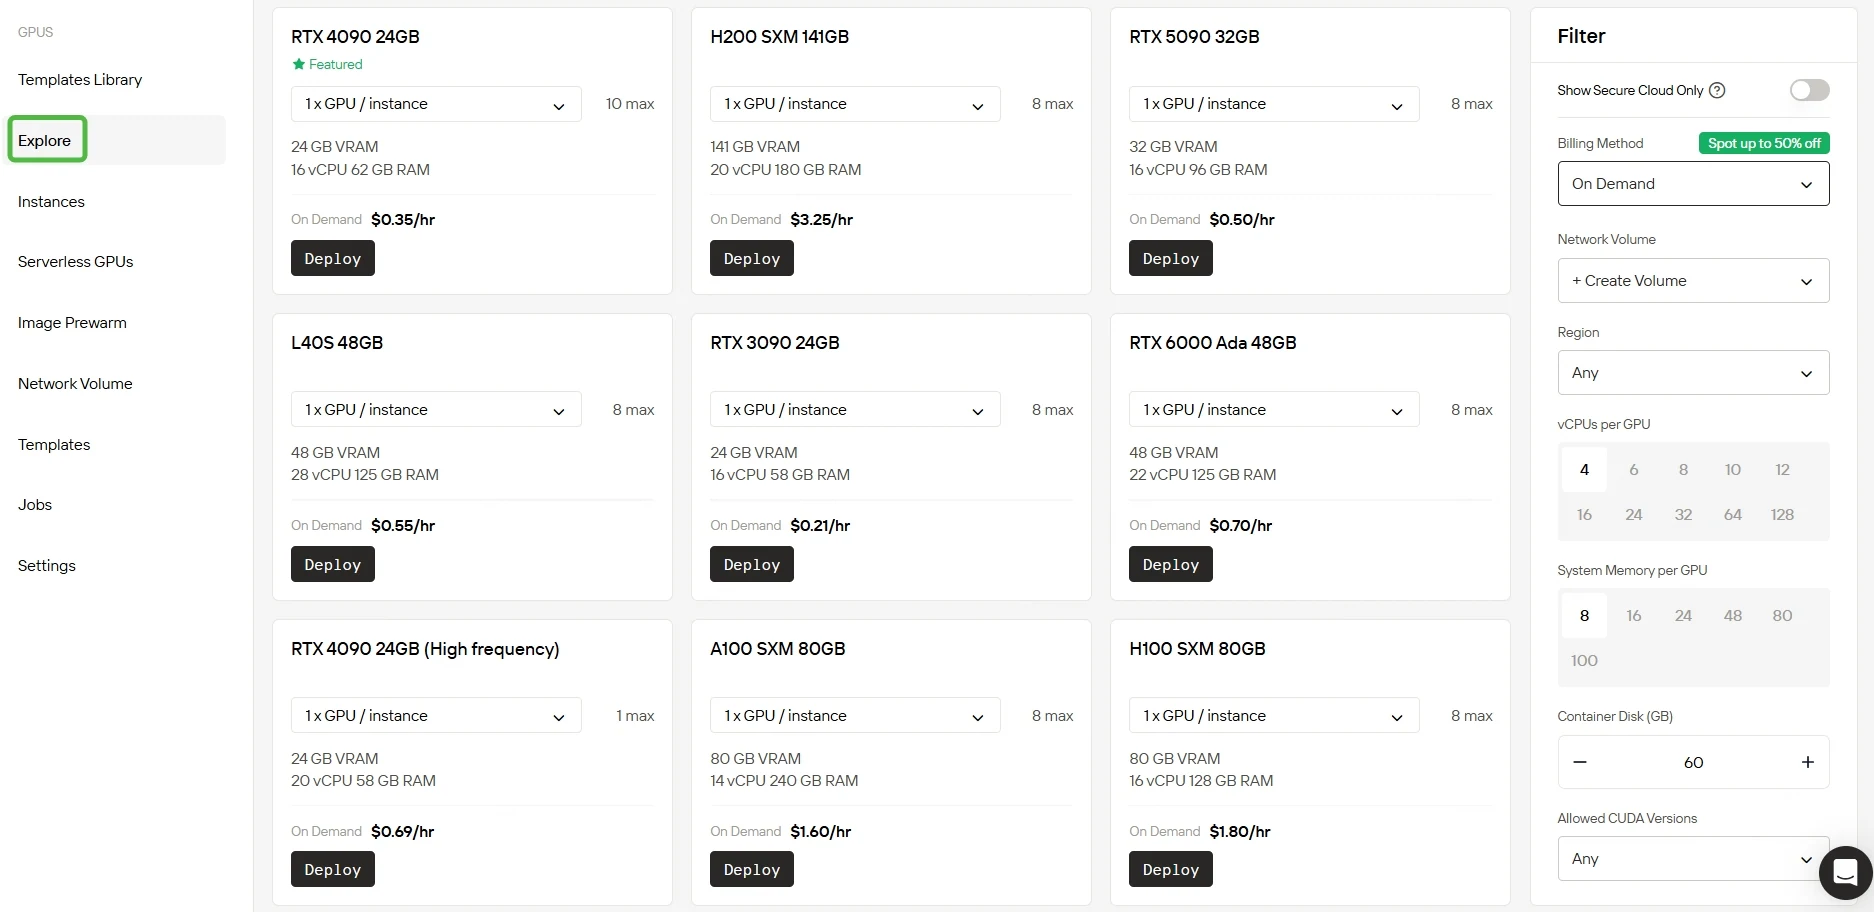
Task: Select 64 vCPUs per GPU
Action: tap(1733, 514)
